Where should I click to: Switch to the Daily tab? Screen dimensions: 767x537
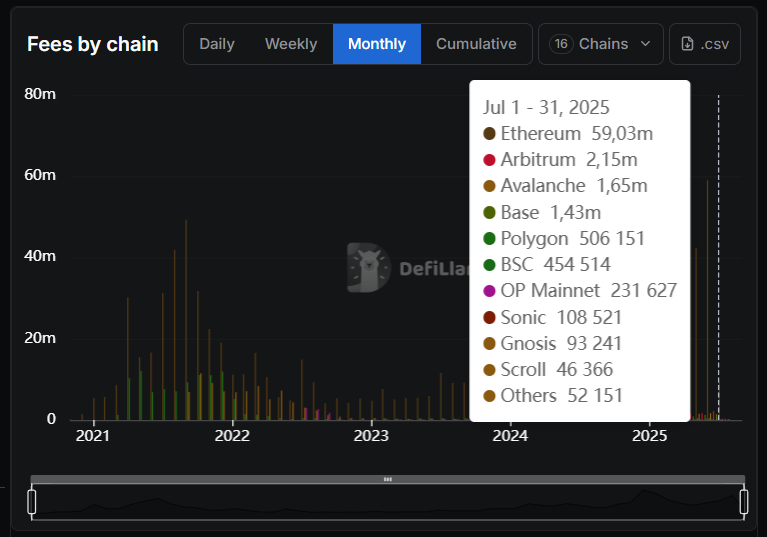tap(217, 44)
